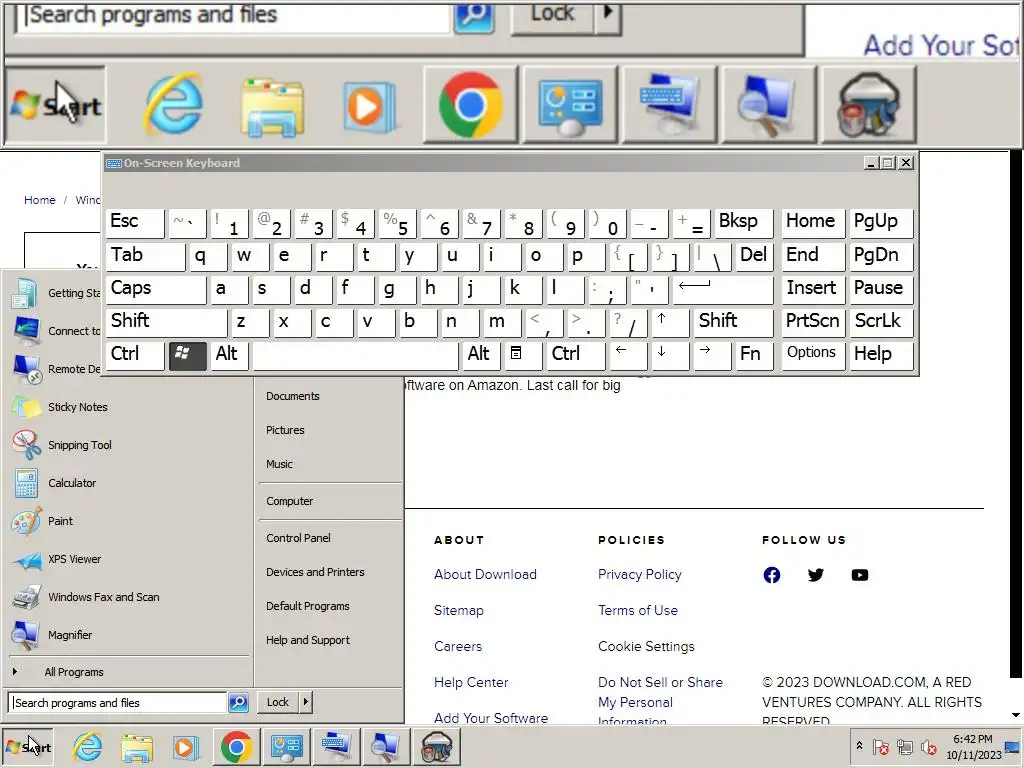Open Devices and Printers
Viewport: 1024px width, 768px height.
(x=315, y=572)
